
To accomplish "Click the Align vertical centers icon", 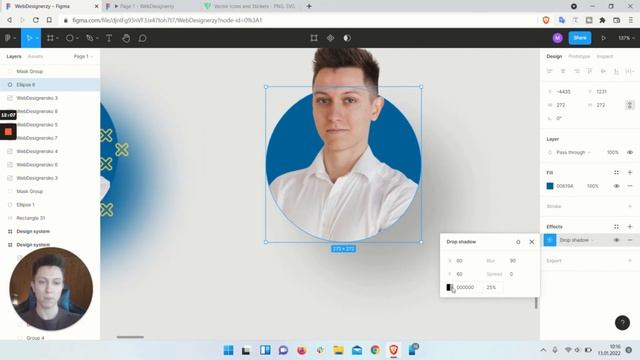I will coord(603,71).
